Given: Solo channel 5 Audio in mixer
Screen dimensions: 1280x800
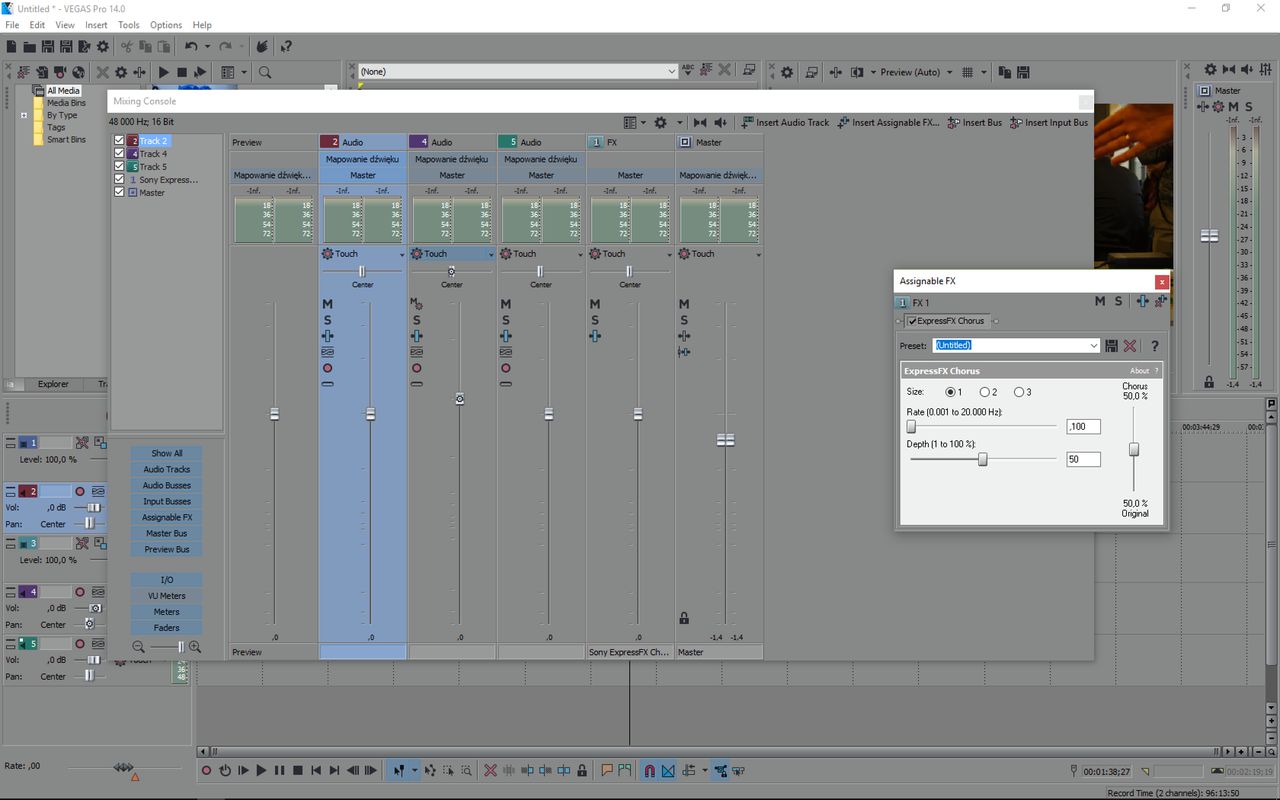Looking at the screenshot, I should [505, 320].
